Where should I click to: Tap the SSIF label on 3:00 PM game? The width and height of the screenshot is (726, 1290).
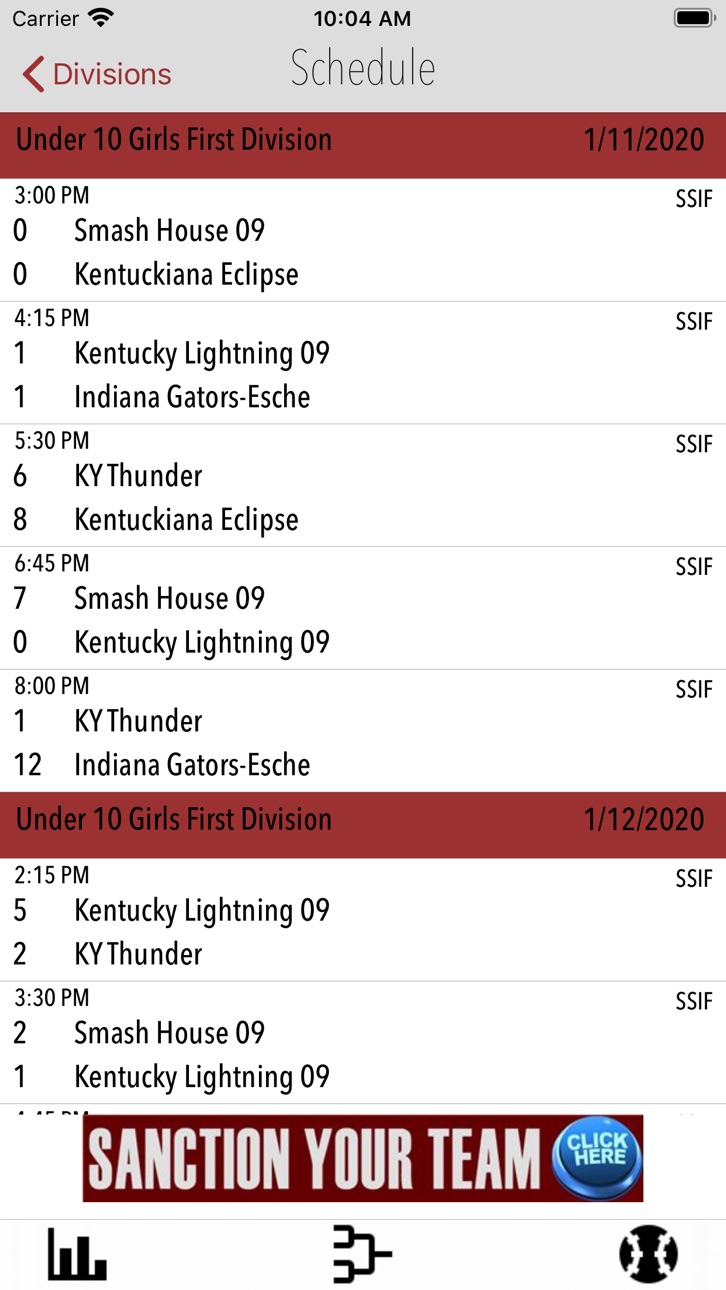(x=694, y=199)
